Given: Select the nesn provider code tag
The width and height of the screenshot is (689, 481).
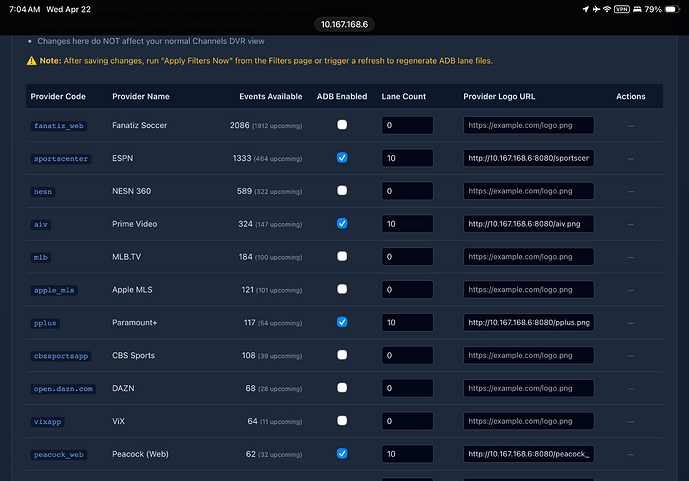Looking at the screenshot, I should click(x=43, y=192).
